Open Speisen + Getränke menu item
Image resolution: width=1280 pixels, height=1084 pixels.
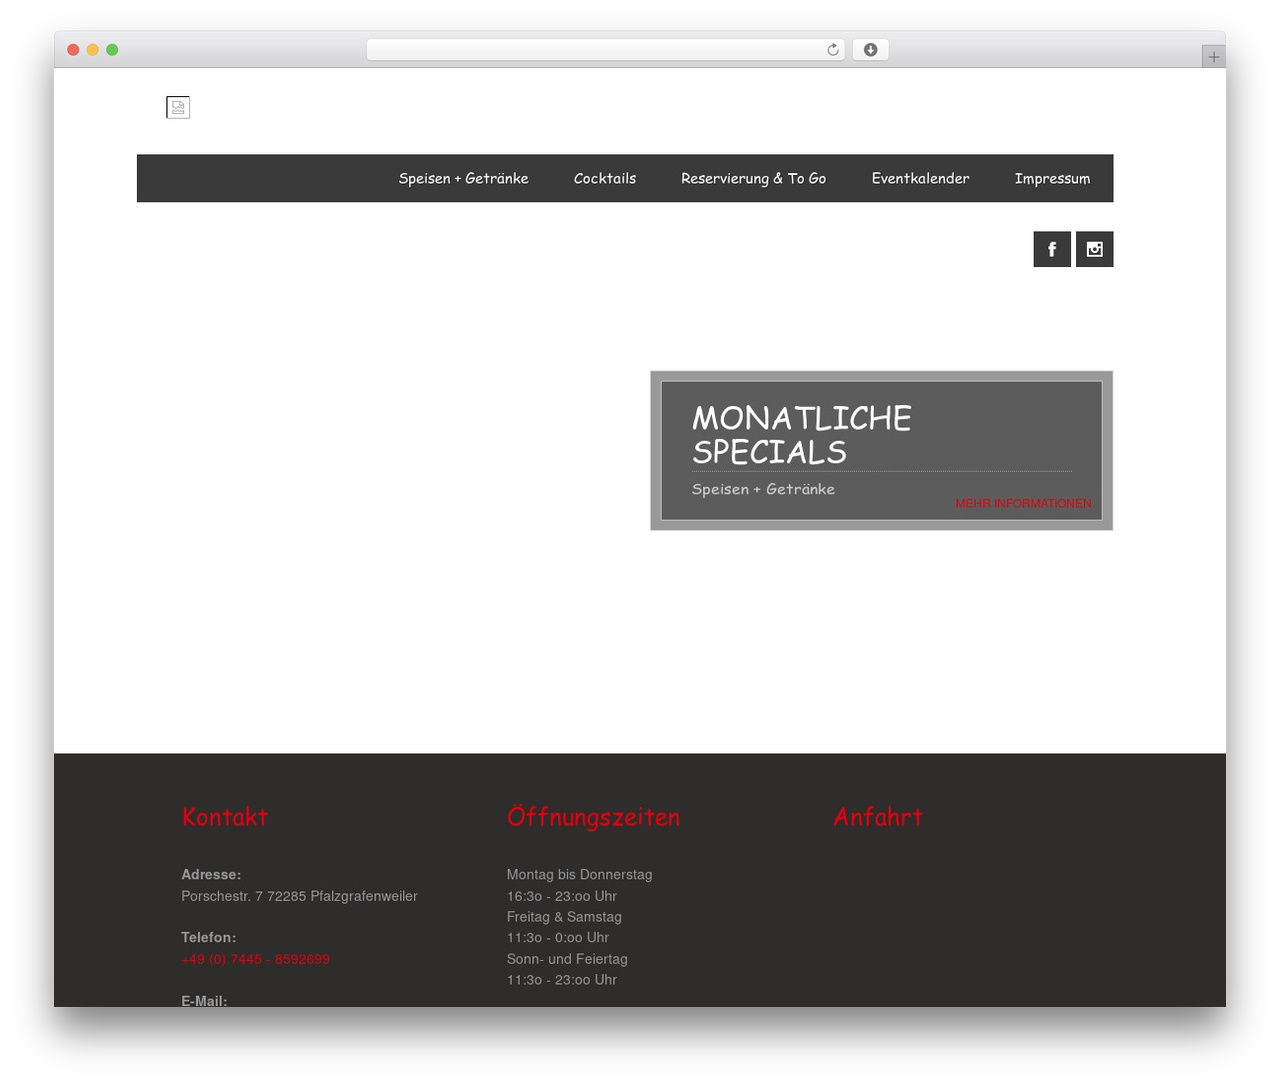(463, 178)
